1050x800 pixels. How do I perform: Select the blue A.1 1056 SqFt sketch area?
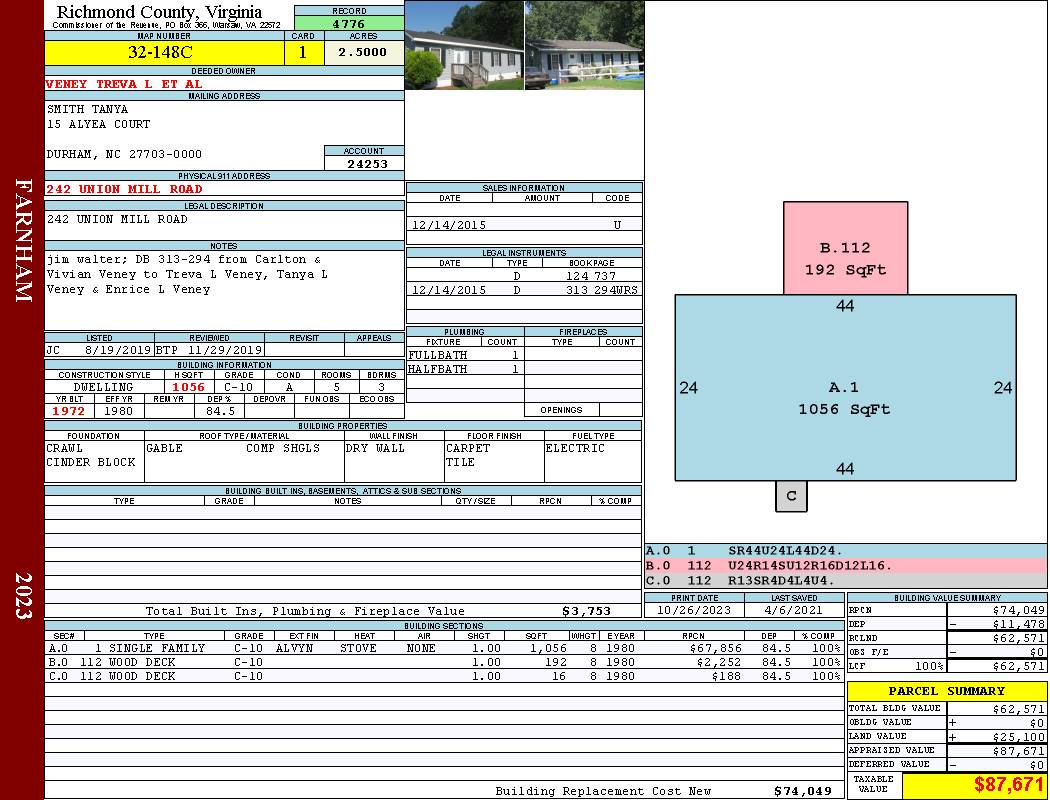pyautogui.click(x=845, y=388)
